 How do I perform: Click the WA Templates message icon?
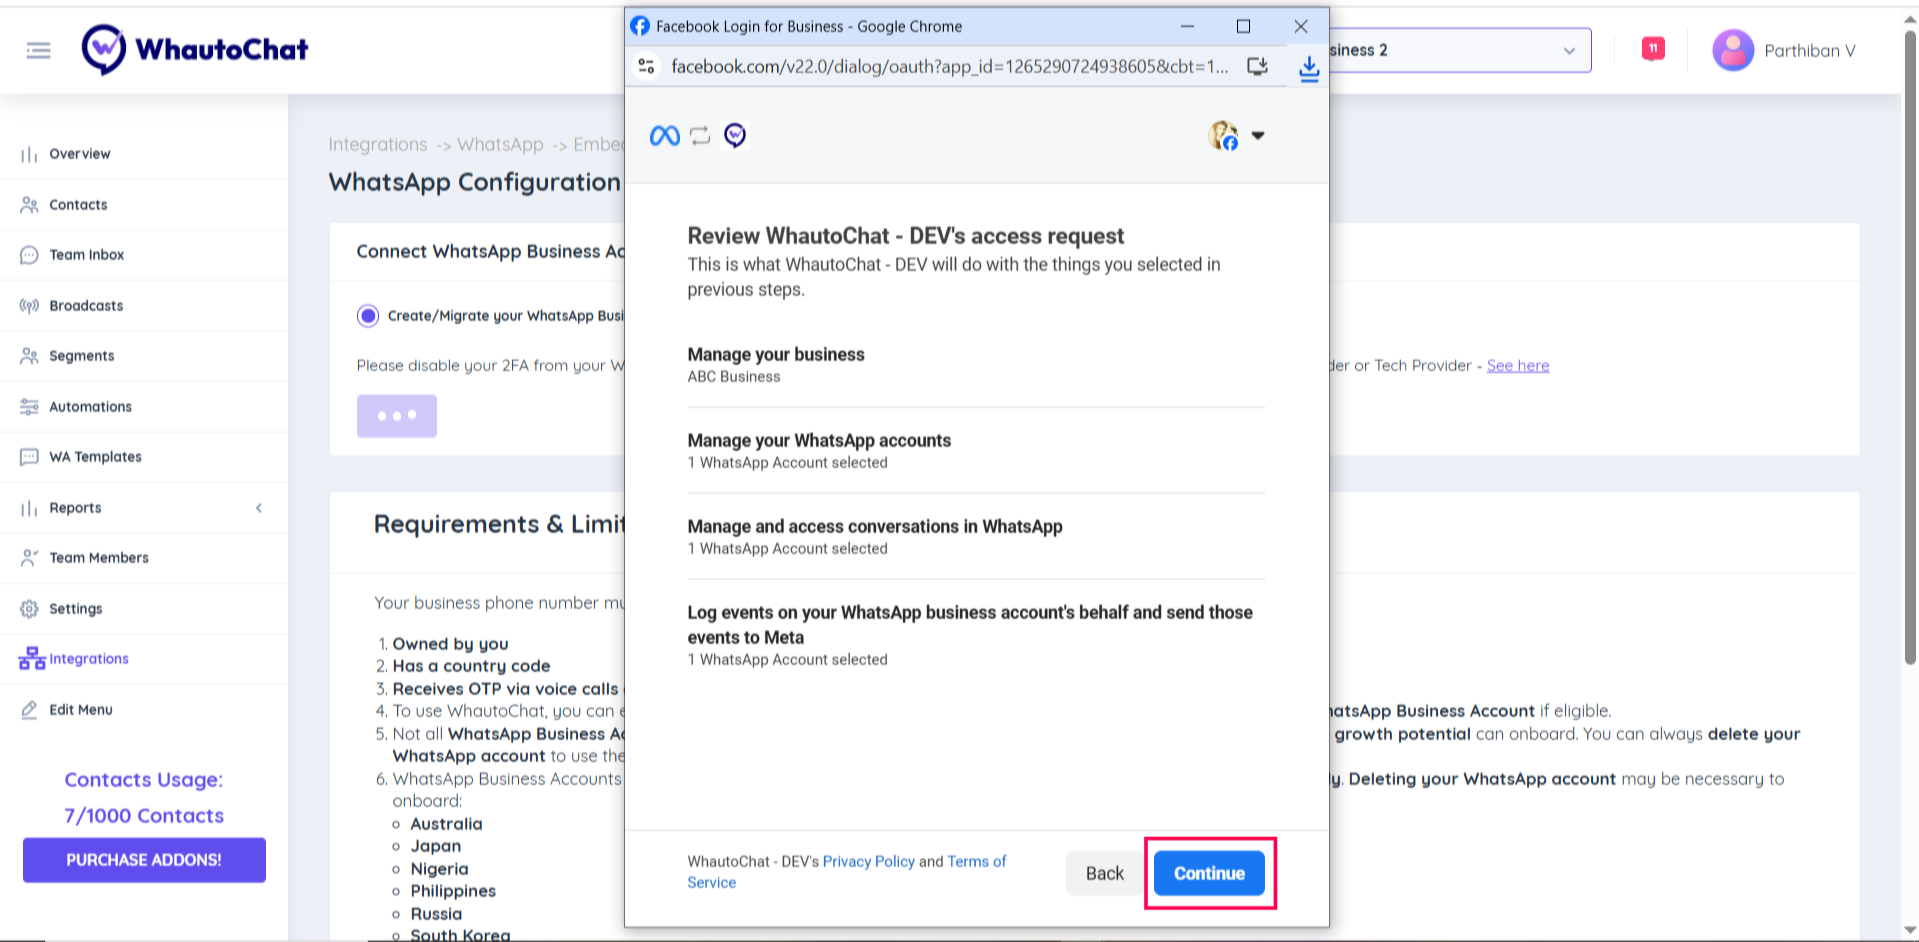[x=29, y=457]
